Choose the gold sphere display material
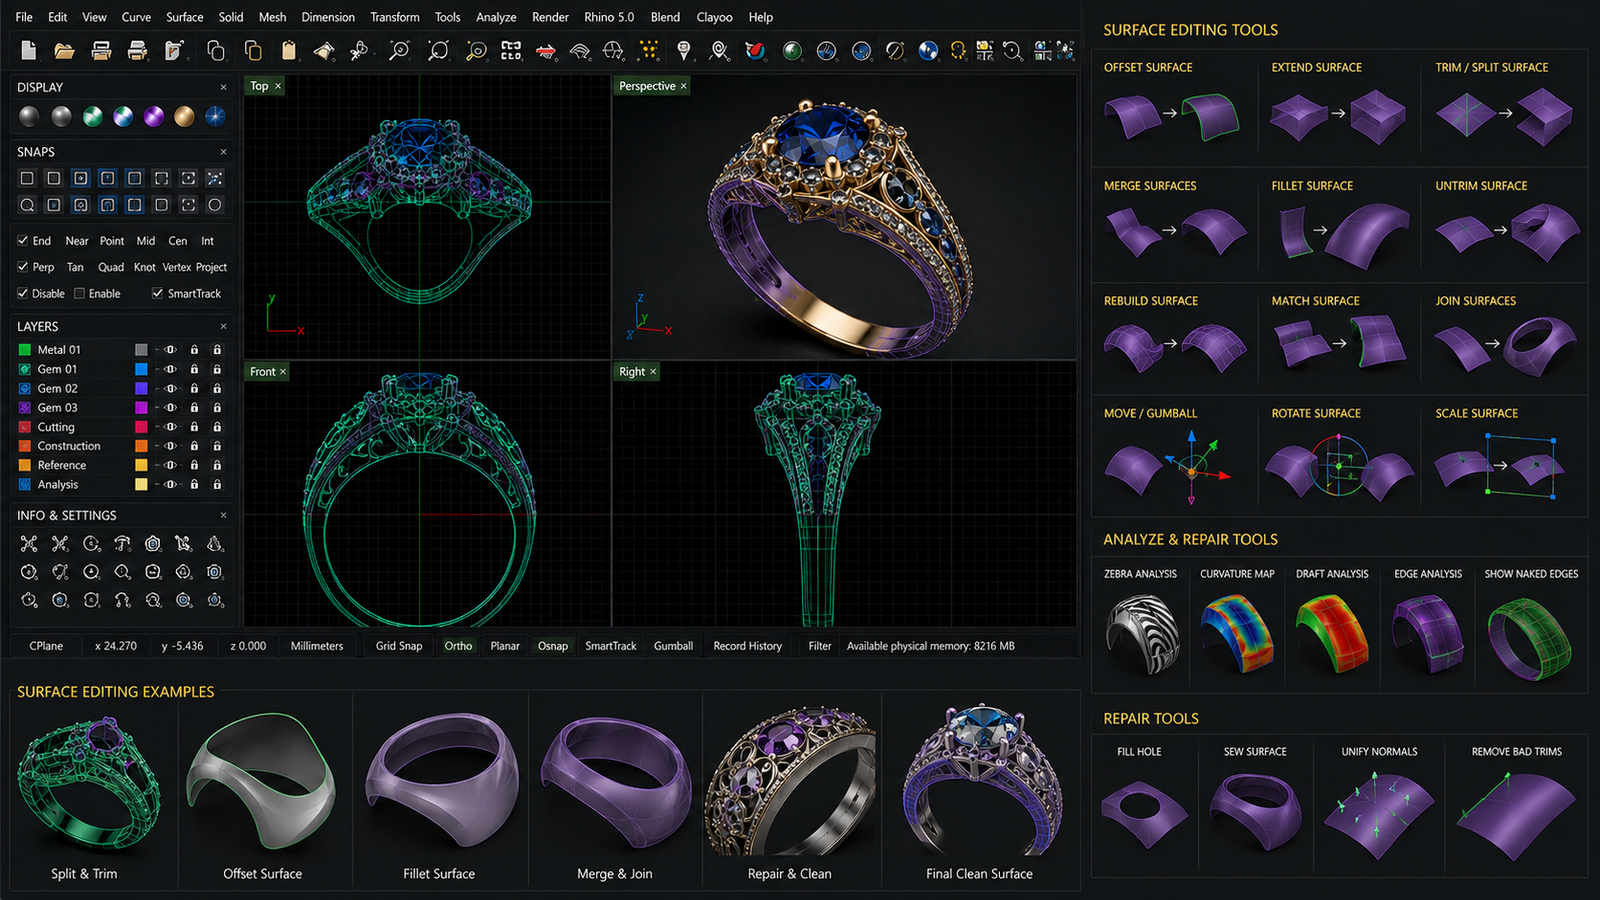The image size is (1600, 900). [x=184, y=117]
